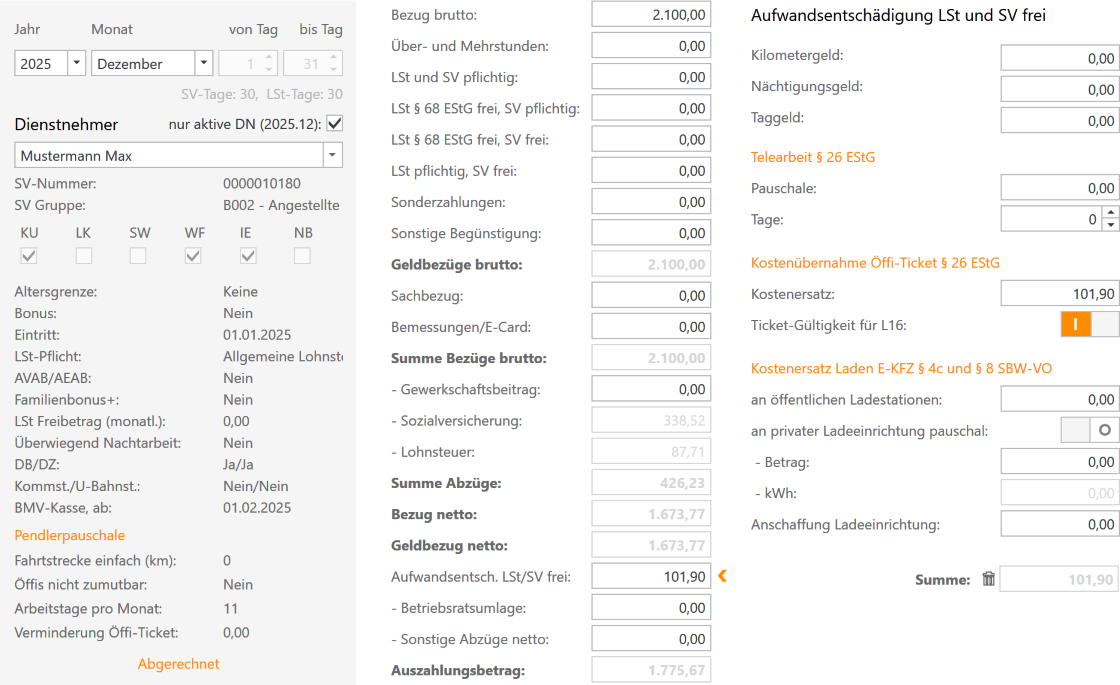Image resolution: width=1120 pixels, height=685 pixels.
Task: Uncheck the WF checkbox
Action: [194, 255]
